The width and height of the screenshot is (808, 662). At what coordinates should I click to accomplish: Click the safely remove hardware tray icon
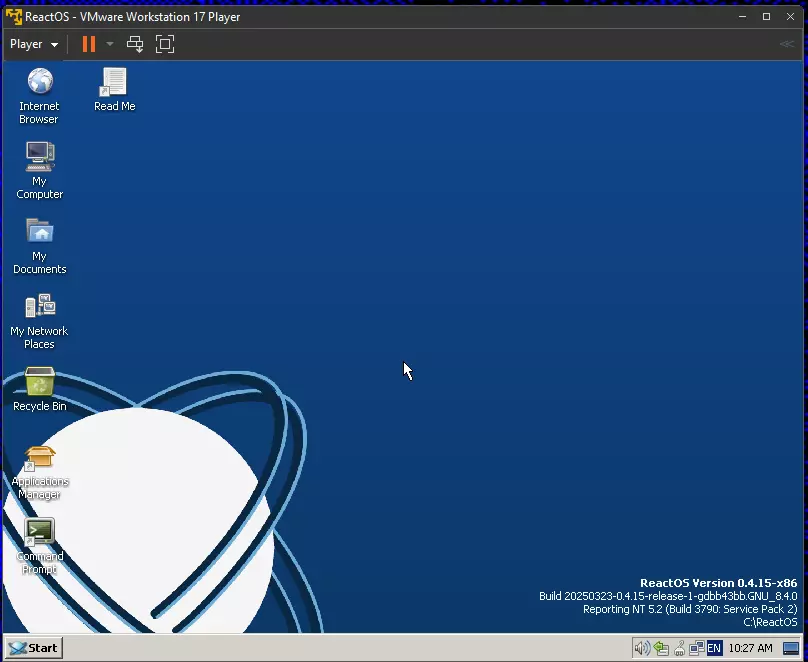click(x=661, y=648)
